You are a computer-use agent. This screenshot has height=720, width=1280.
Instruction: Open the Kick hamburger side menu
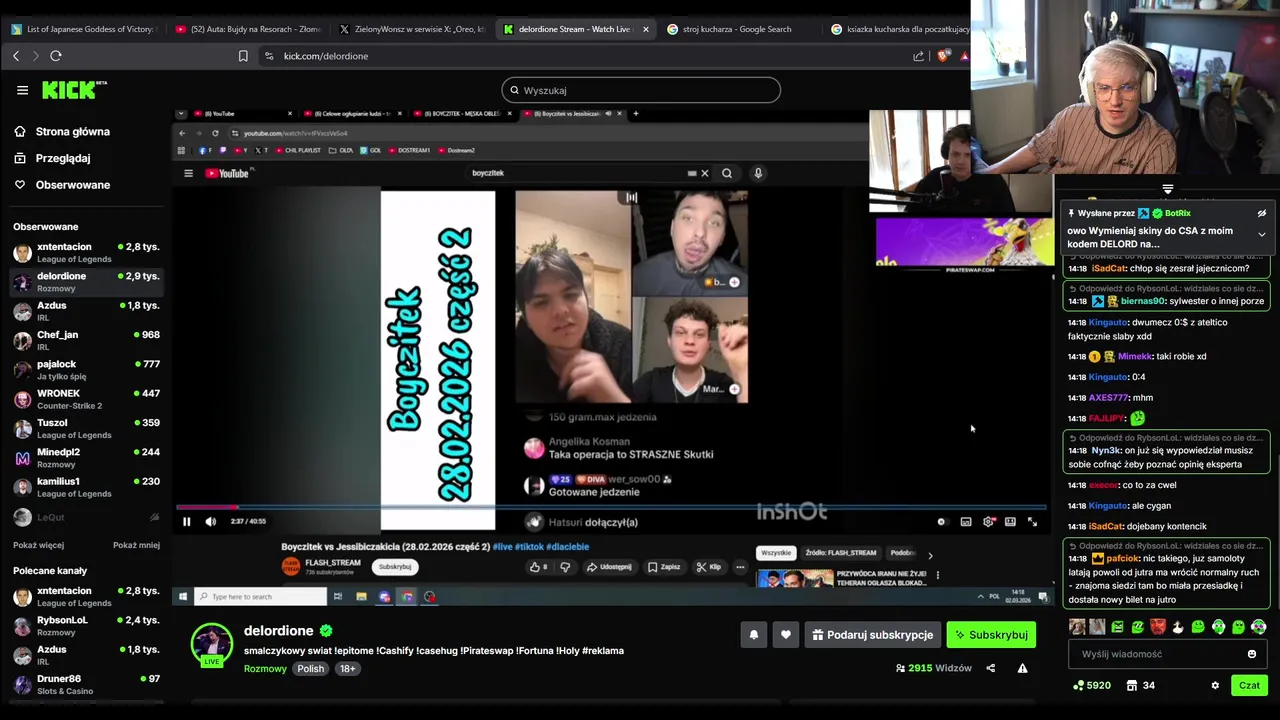point(22,90)
